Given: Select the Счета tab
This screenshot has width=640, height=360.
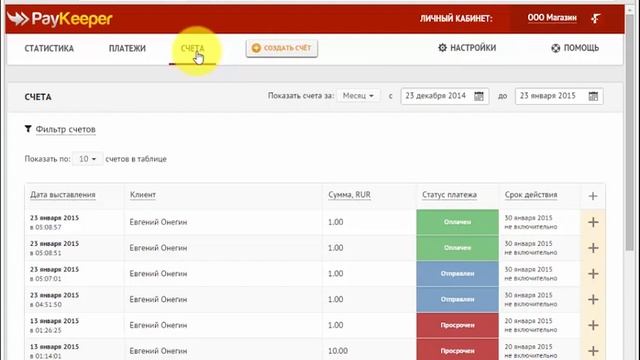Looking at the screenshot, I should [192, 48].
